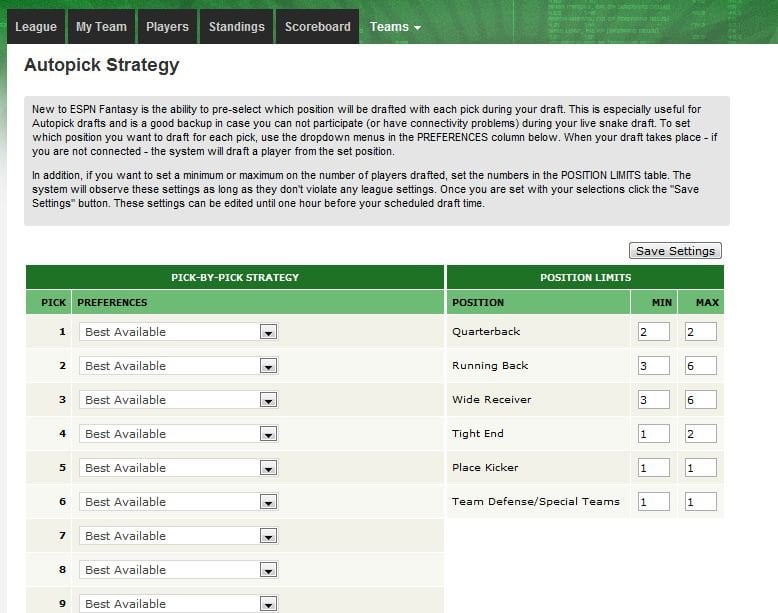
Task: Click the Wide Receiver MIN field
Action: pyautogui.click(x=653, y=400)
